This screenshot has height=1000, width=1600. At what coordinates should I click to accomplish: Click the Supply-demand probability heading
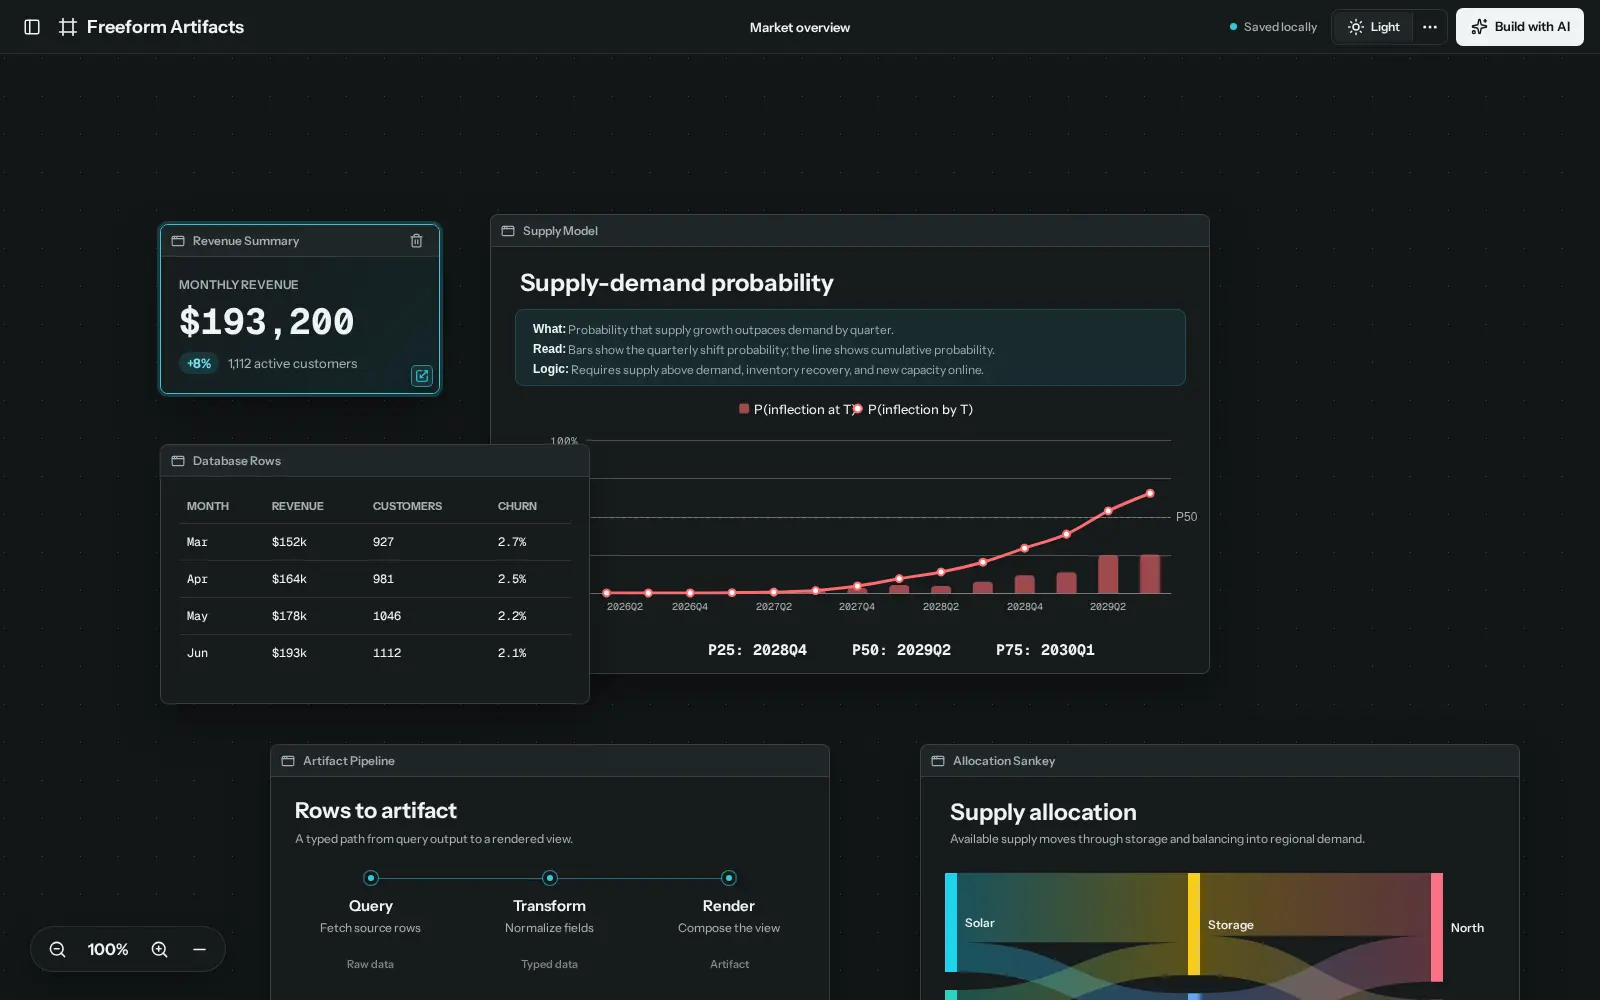tap(677, 283)
